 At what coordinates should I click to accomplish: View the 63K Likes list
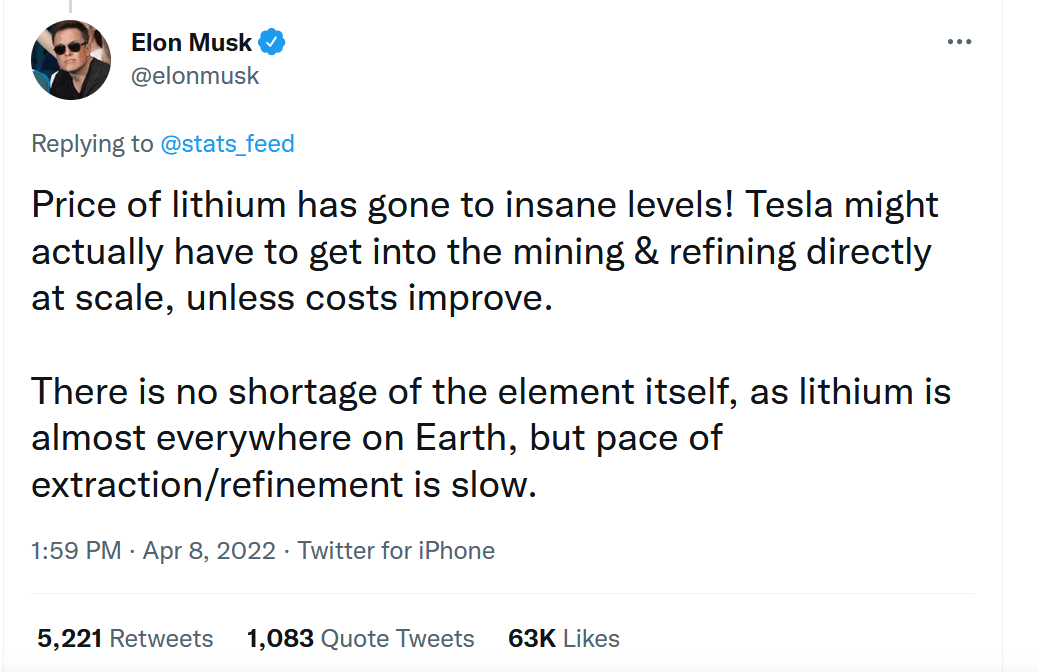tap(564, 638)
